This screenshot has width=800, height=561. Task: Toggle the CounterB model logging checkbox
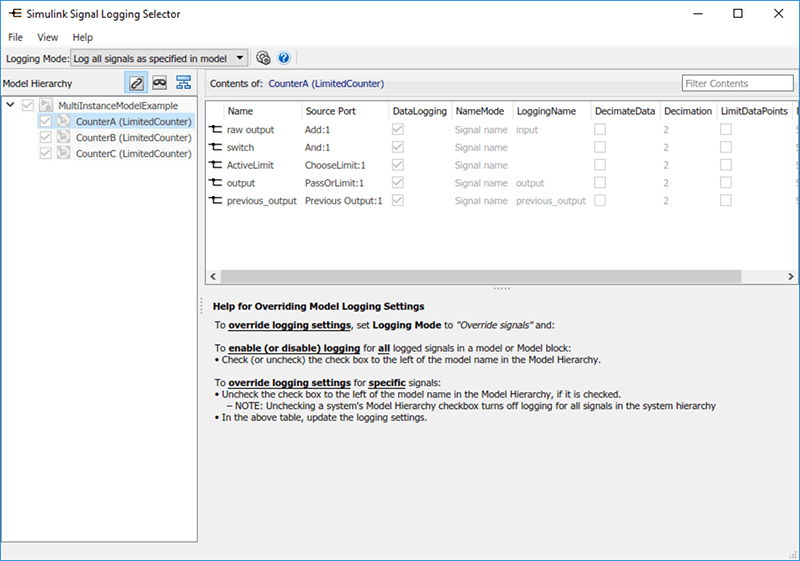[x=46, y=137]
